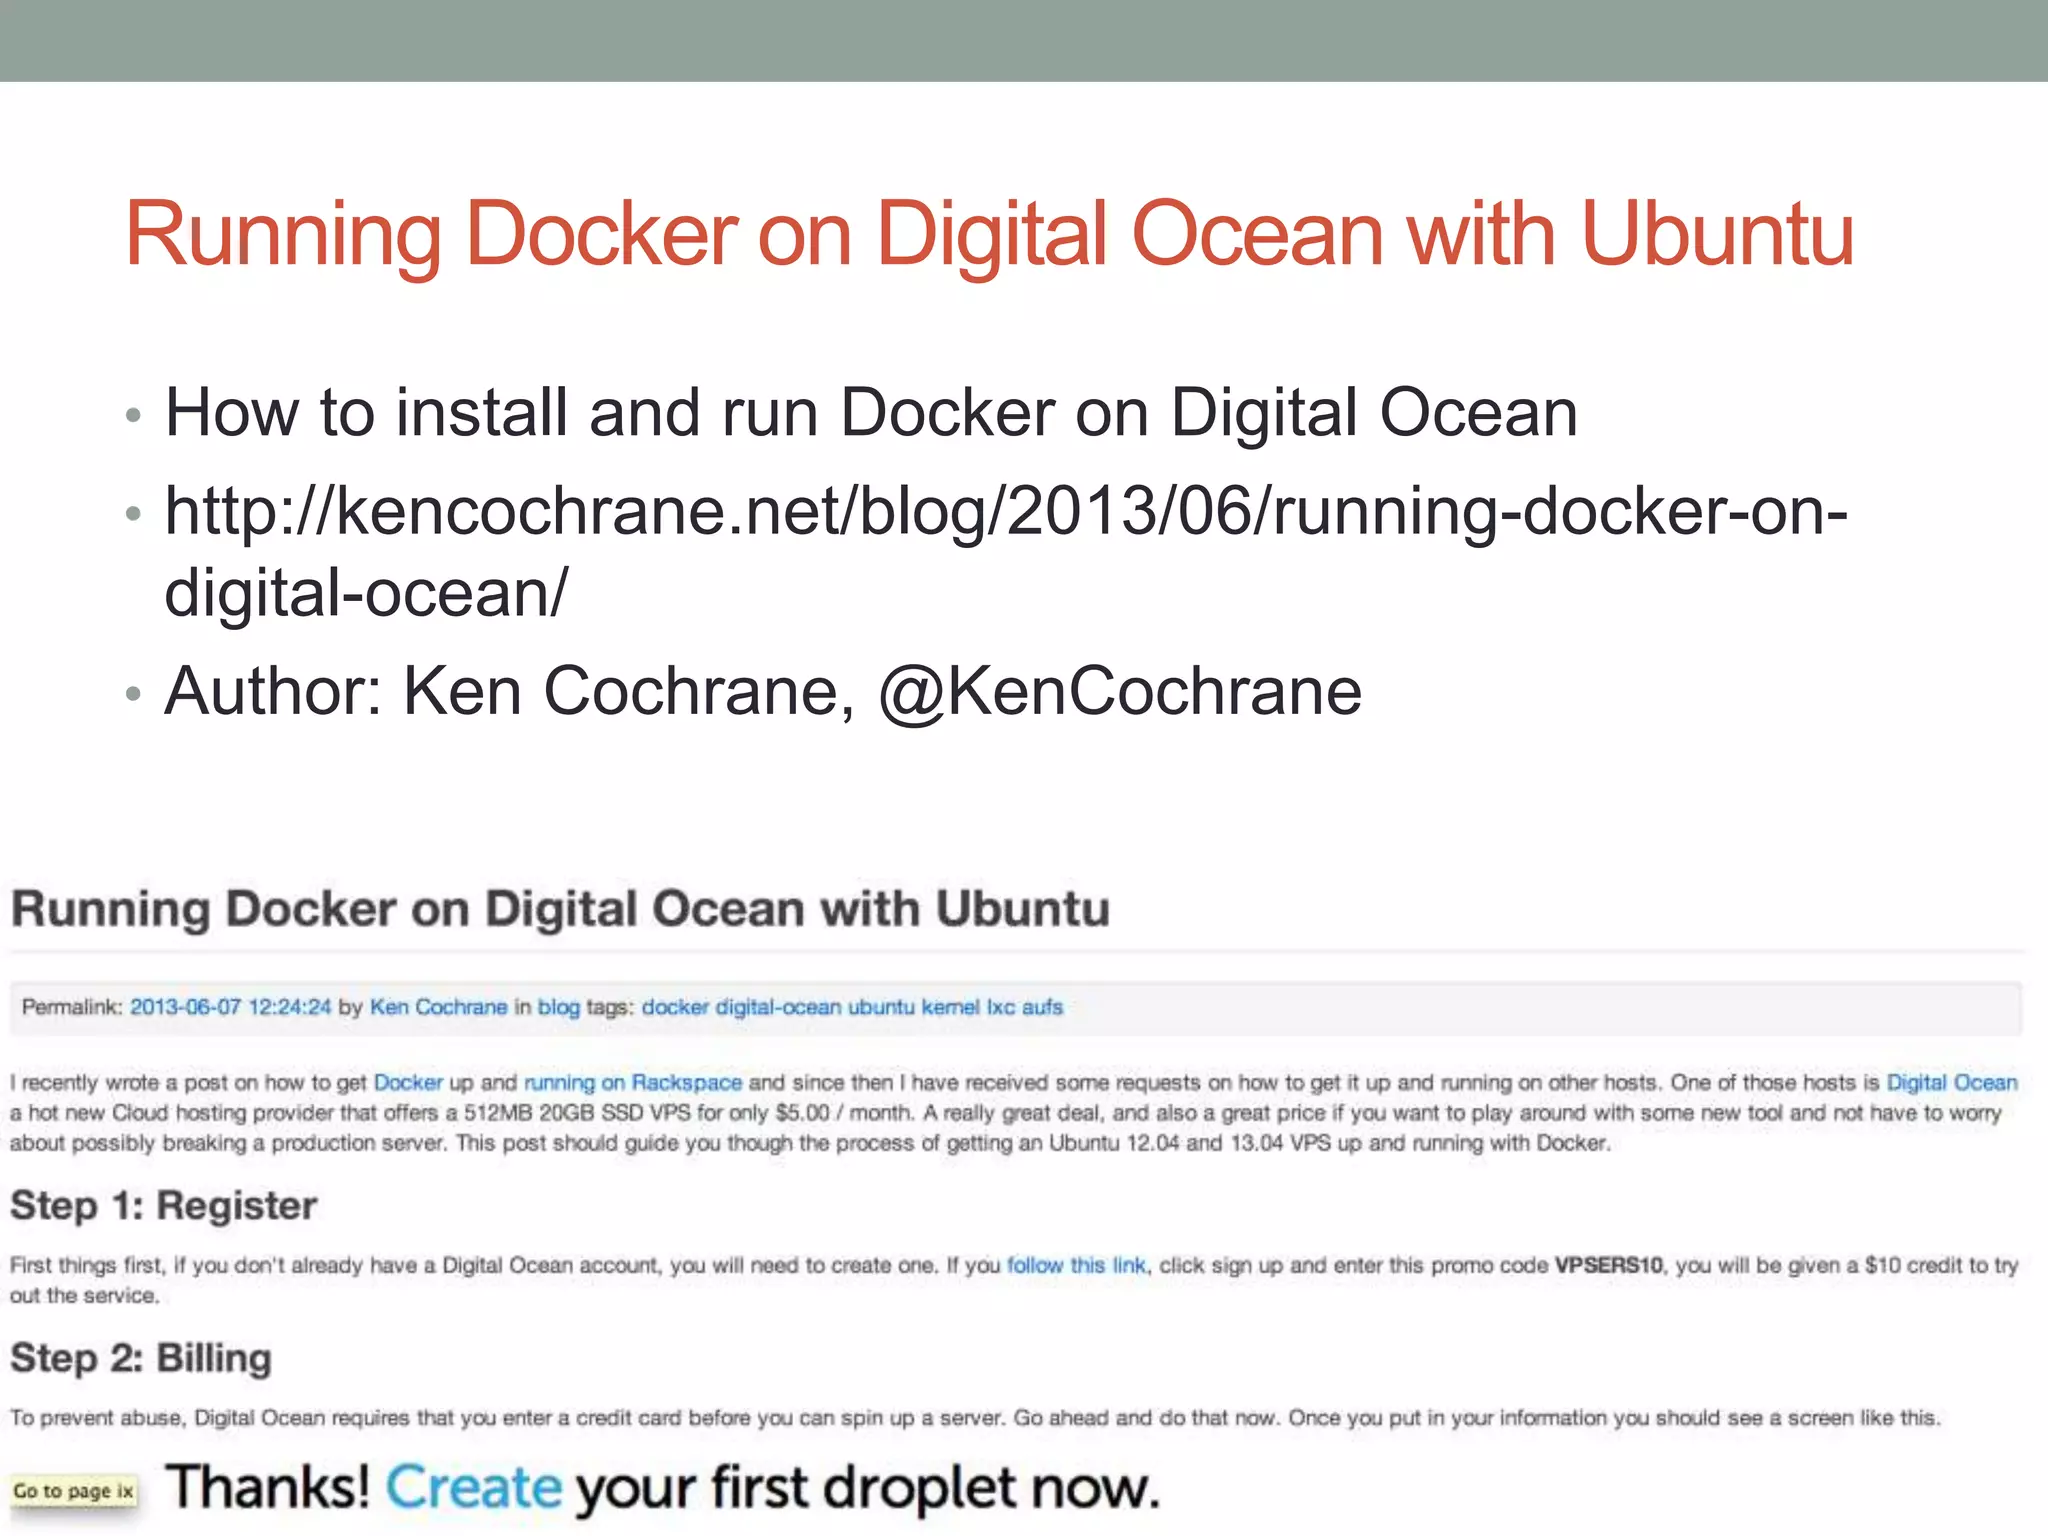Click the Ken Cochrane author link
Screen dimensions: 2048x1536
[x=438, y=1007]
